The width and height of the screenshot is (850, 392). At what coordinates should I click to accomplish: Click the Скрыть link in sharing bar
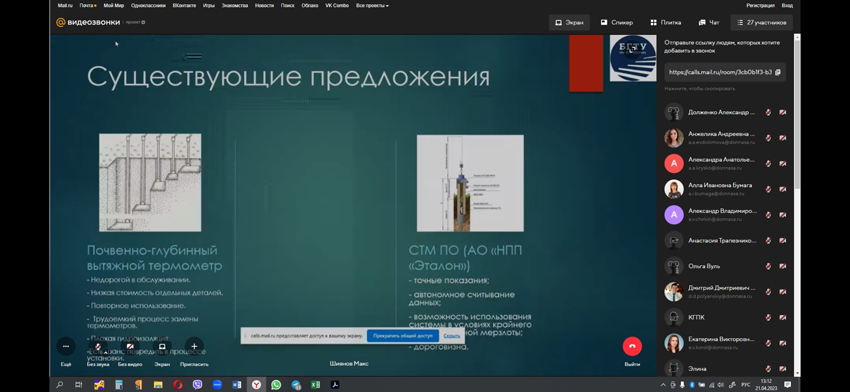452,336
